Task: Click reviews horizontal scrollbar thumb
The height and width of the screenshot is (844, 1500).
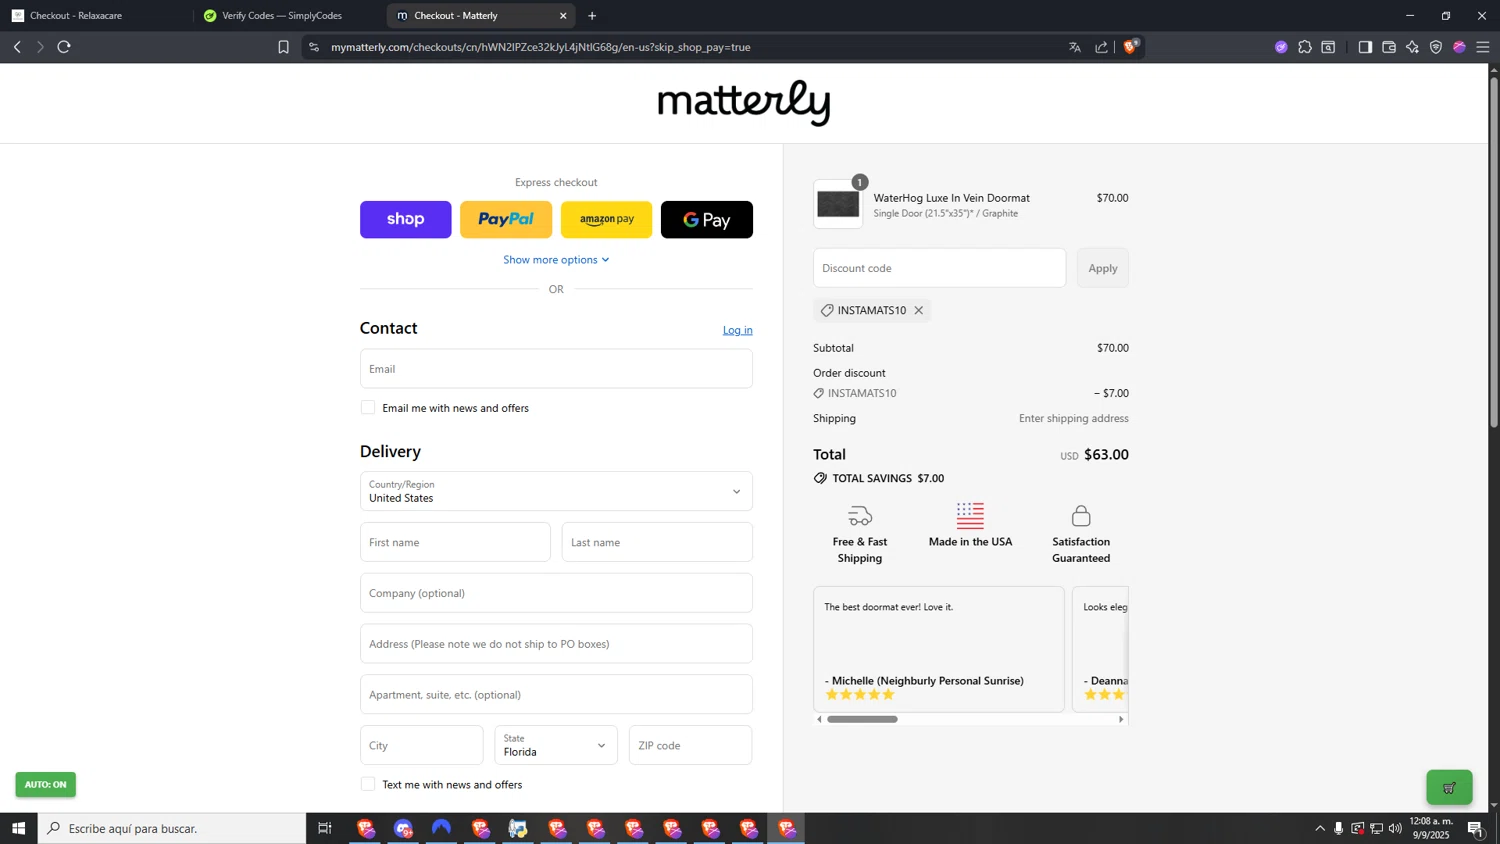Action: point(862,719)
